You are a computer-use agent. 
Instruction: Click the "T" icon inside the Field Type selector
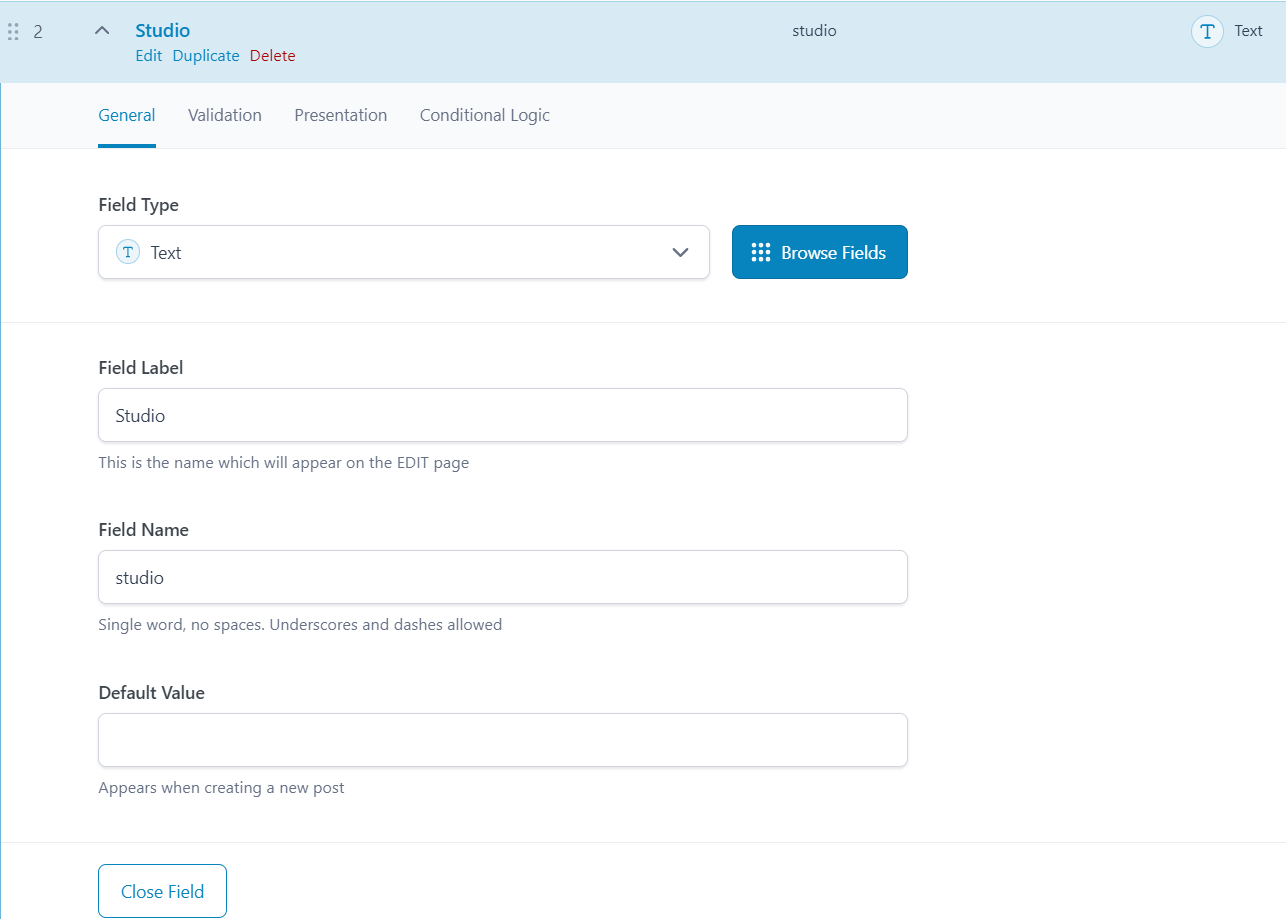[127, 252]
